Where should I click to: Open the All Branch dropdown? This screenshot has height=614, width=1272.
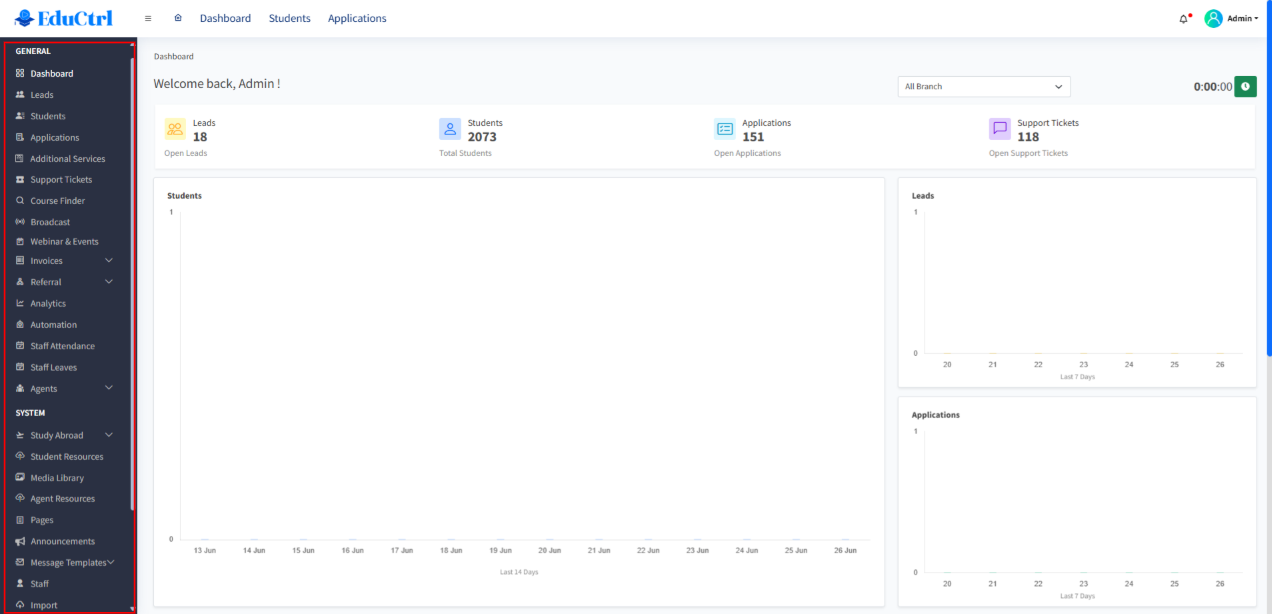tap(983, 87)
